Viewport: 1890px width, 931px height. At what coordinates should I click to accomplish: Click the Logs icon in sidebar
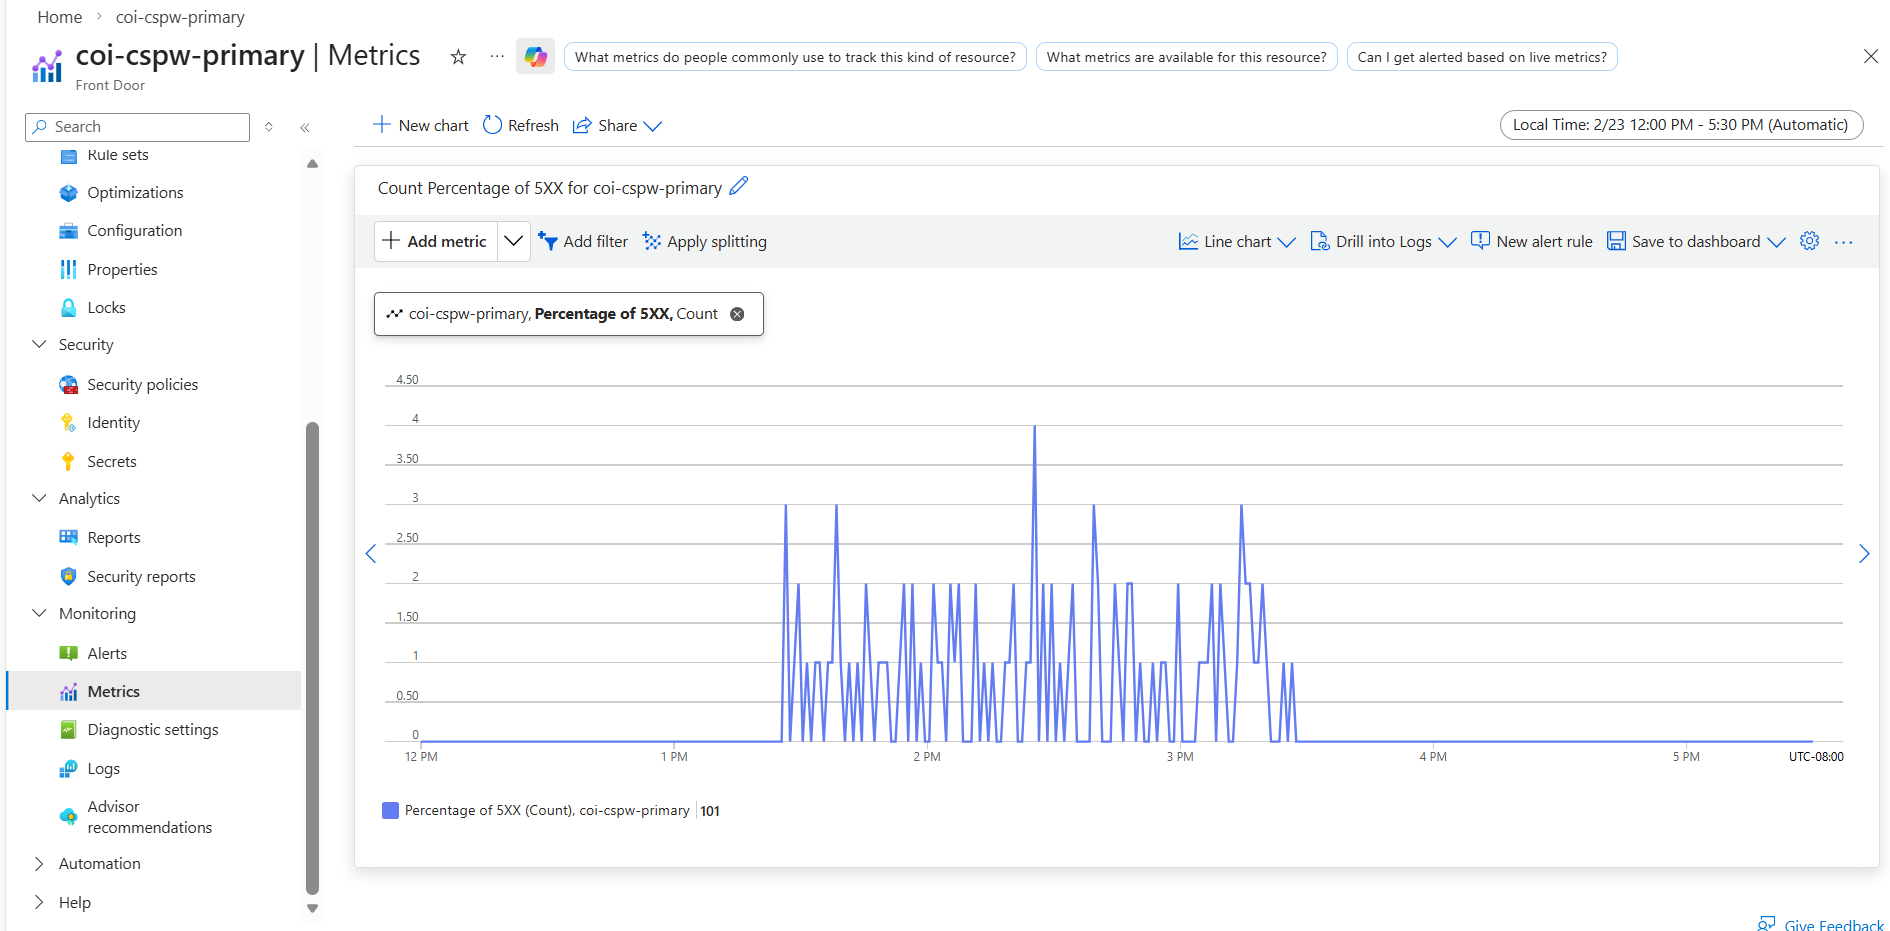[68, 768]
